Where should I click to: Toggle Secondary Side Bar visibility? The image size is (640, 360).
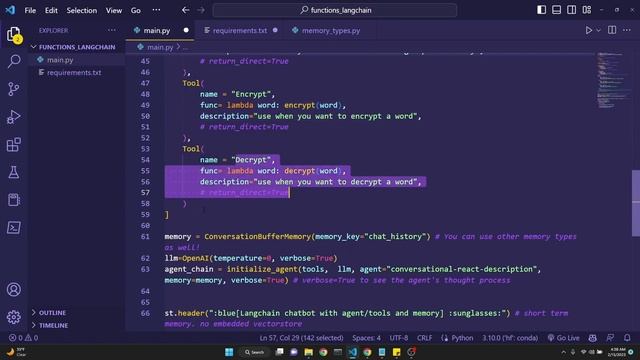(x=571, y=10)
